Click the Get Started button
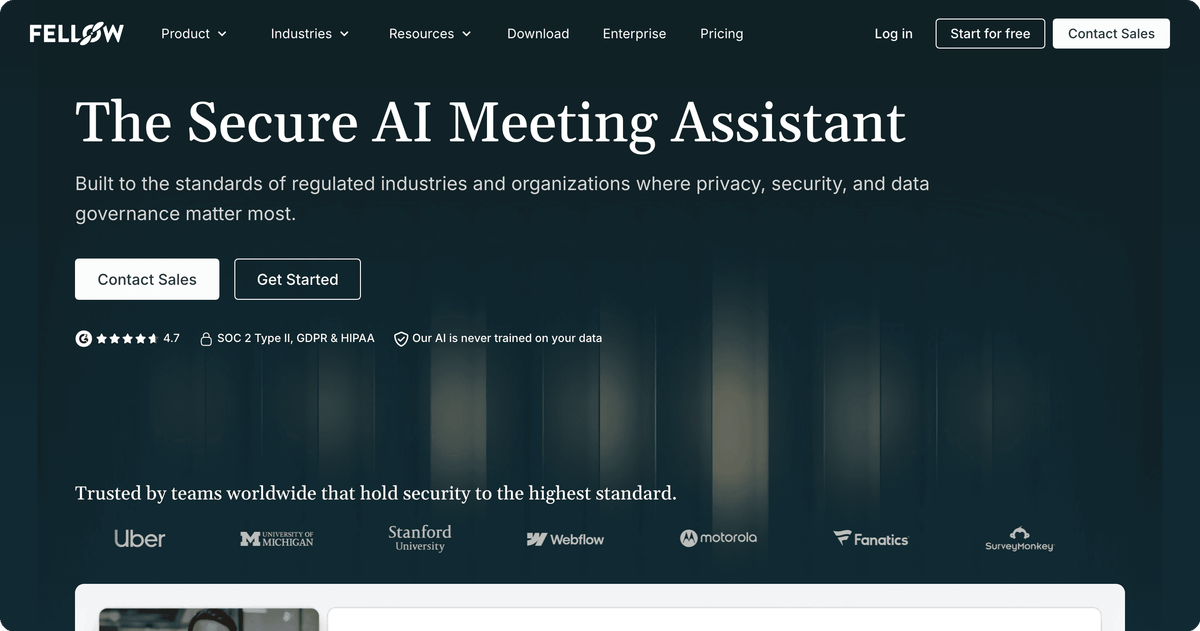Screen dimensions: 1200x631 coord(297,279)
